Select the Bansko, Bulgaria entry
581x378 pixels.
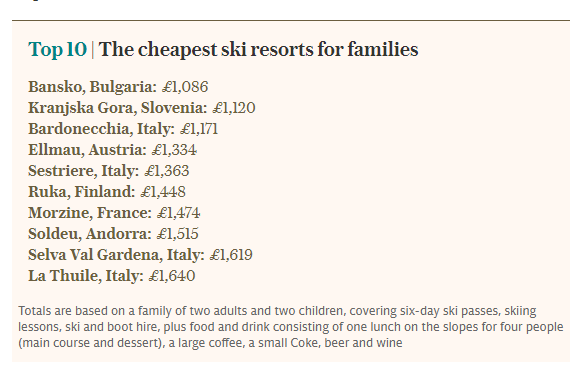coord(118,87)
